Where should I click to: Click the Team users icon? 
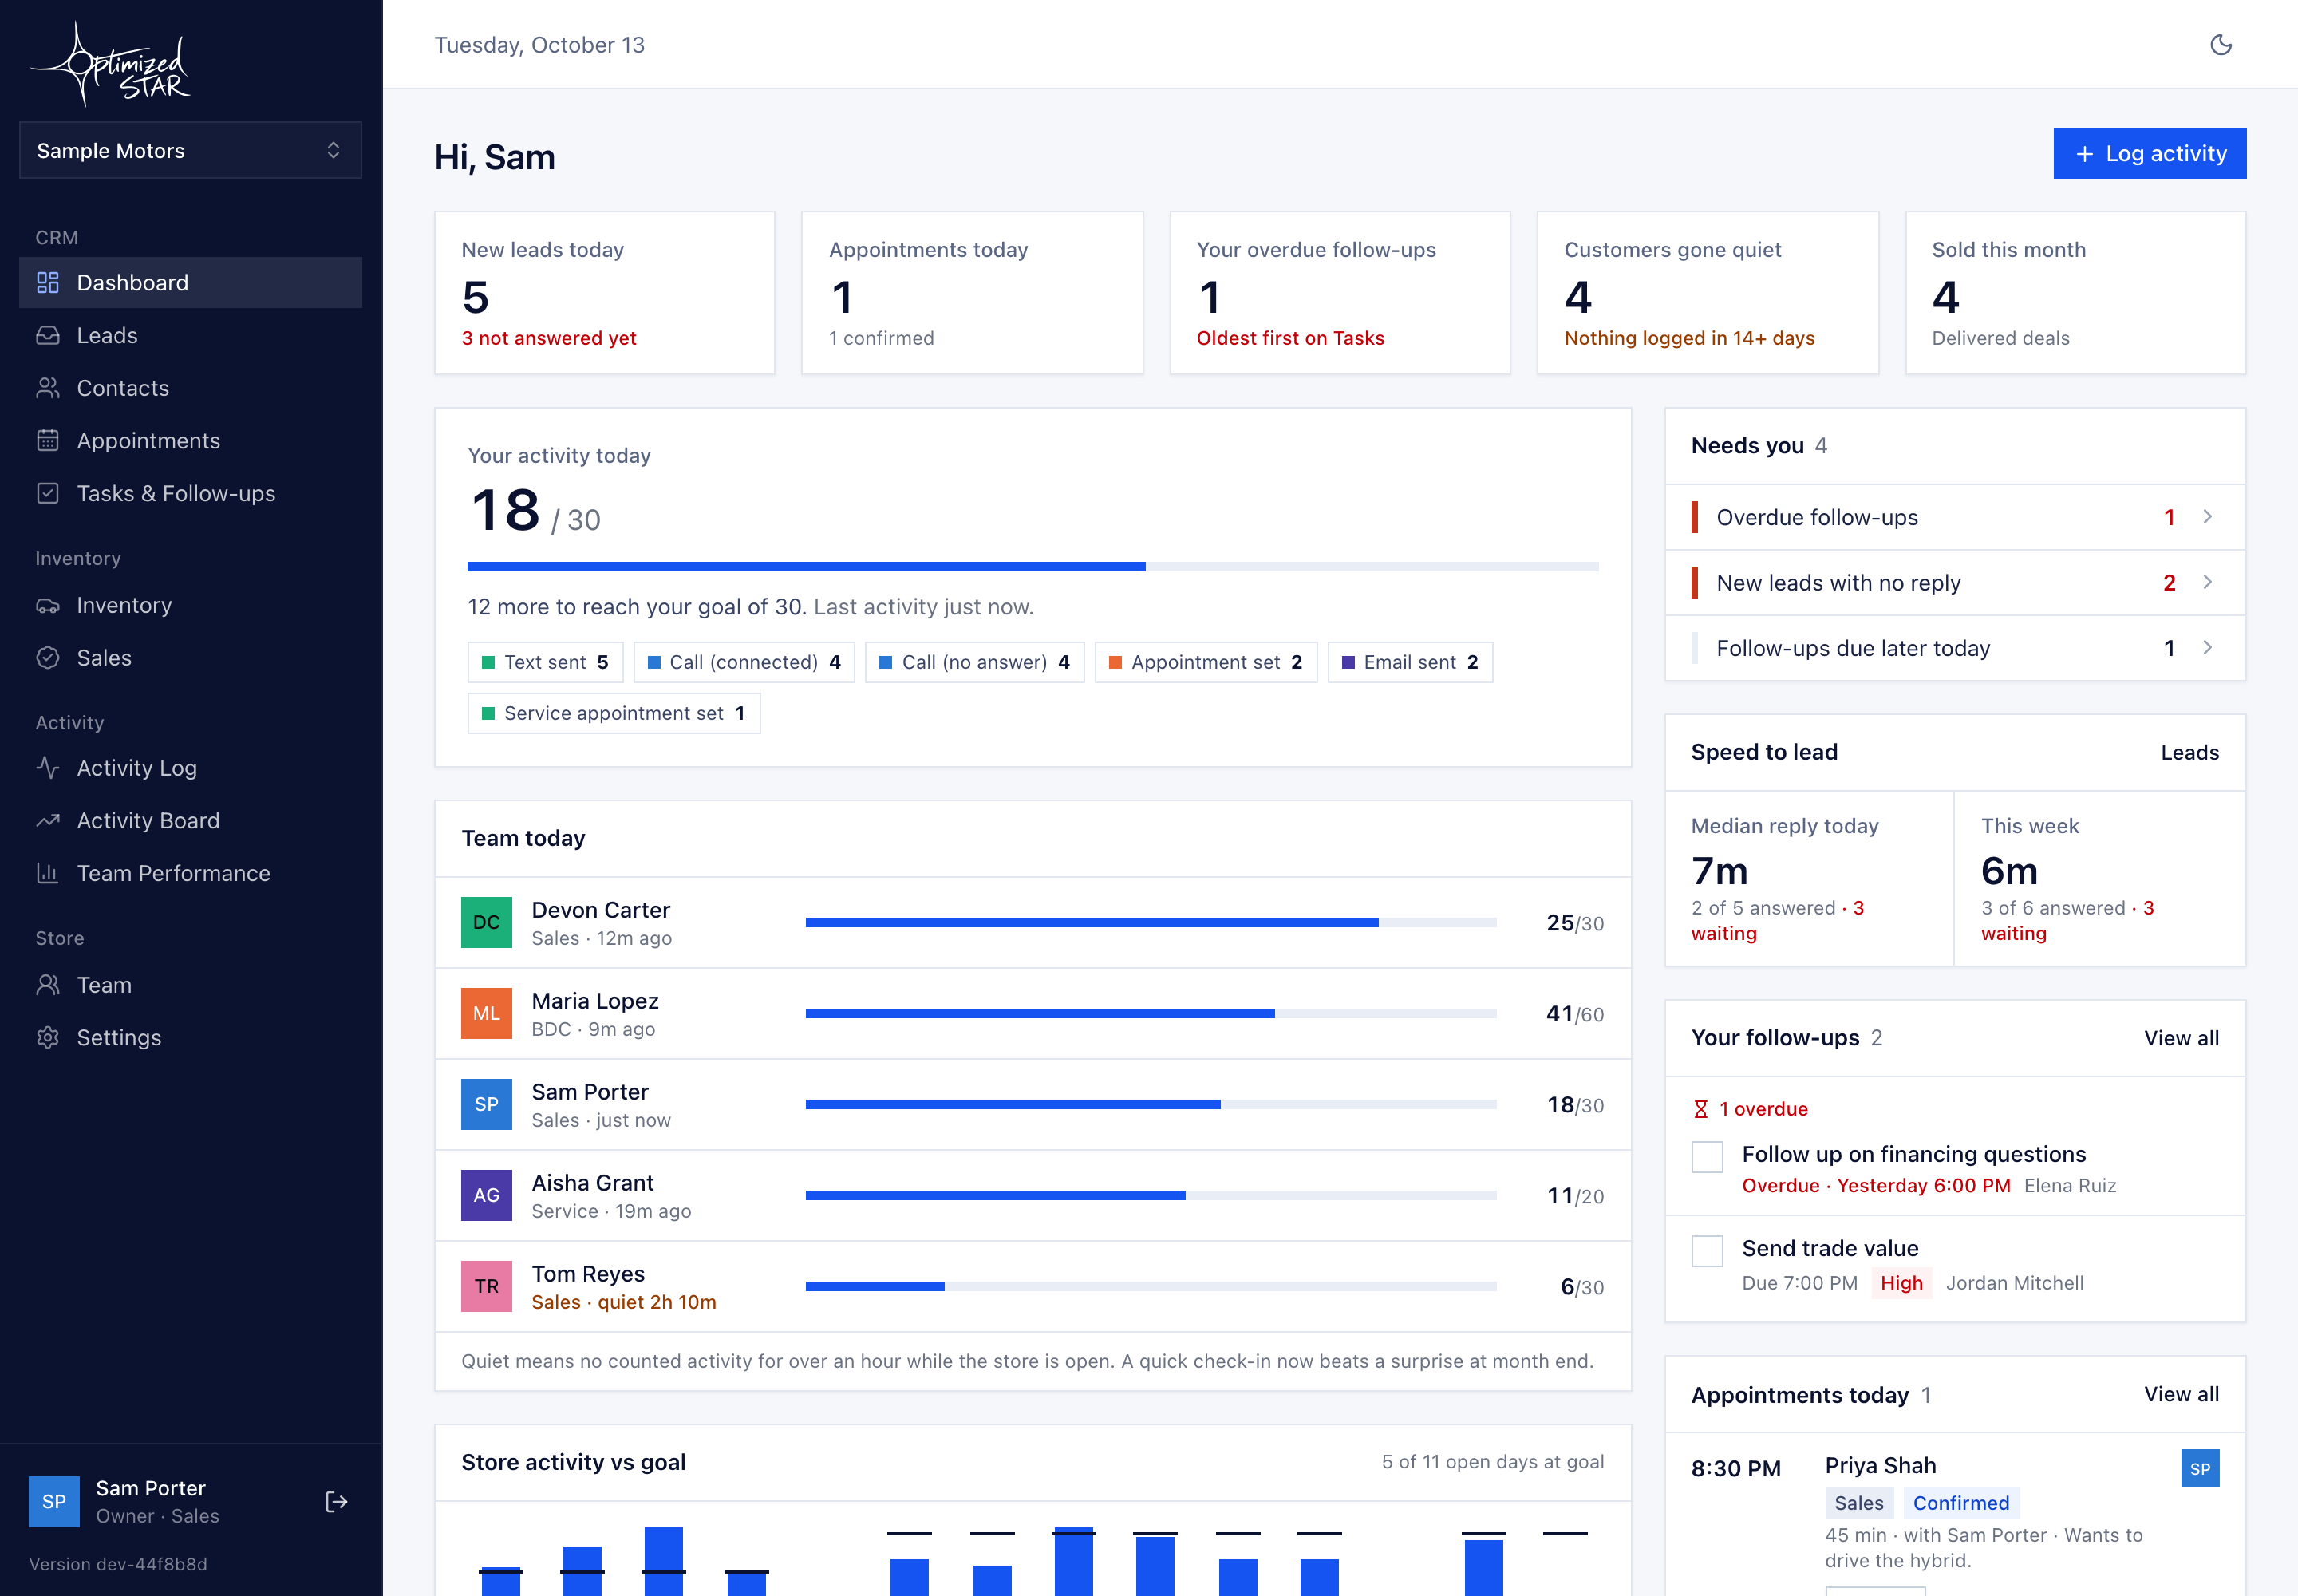coord(48,985)
